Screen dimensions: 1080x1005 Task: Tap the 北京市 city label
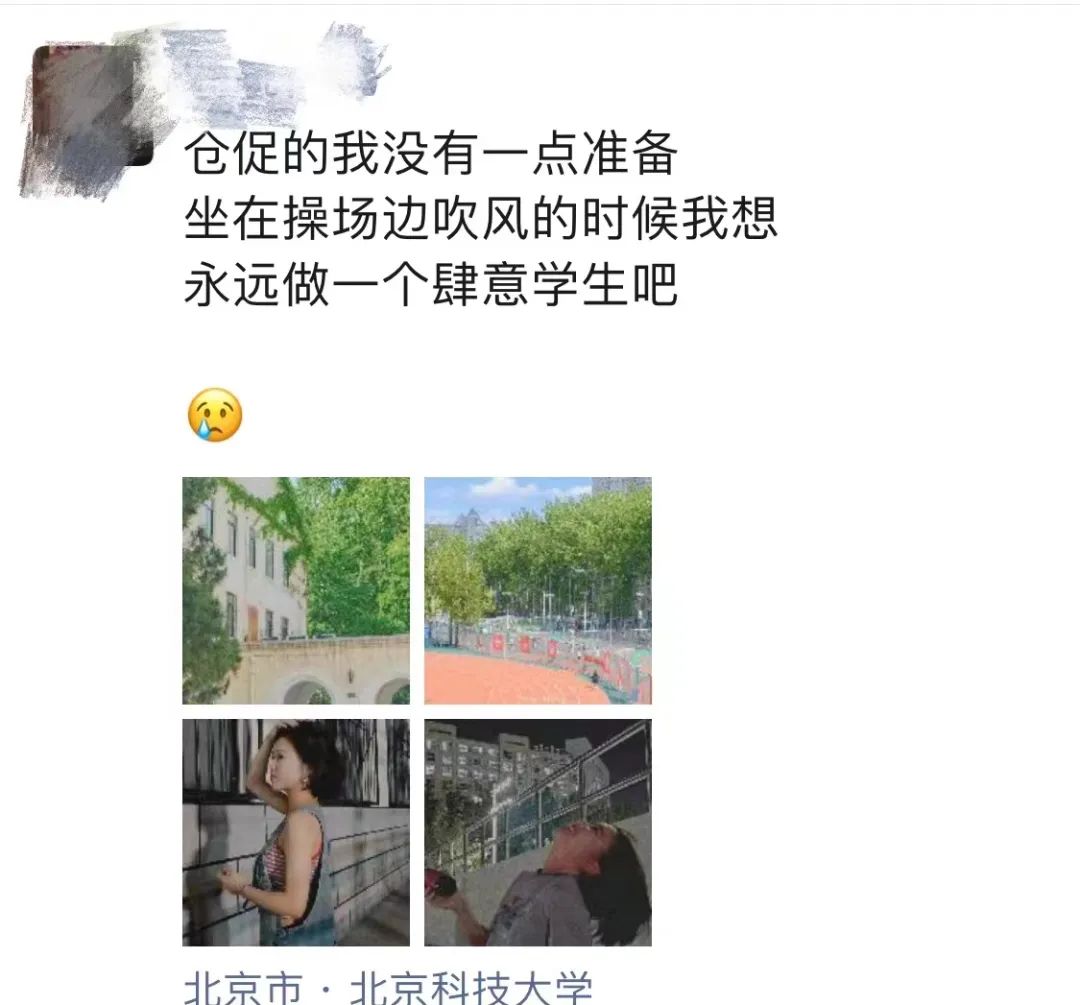244,988
